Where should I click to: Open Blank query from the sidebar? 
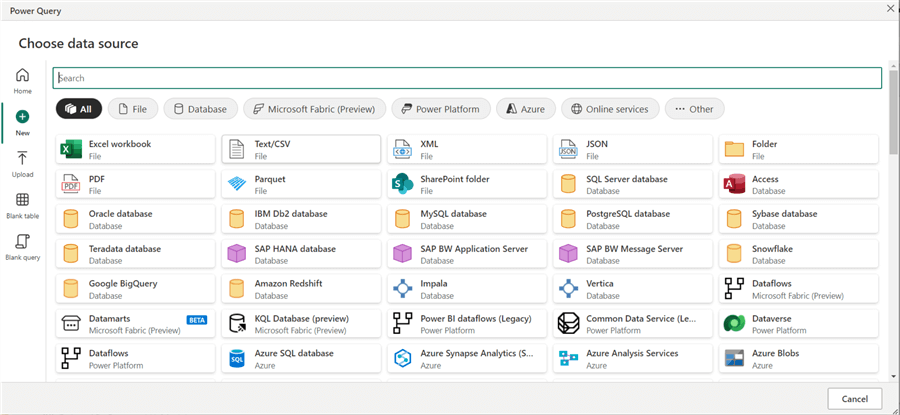22,246
